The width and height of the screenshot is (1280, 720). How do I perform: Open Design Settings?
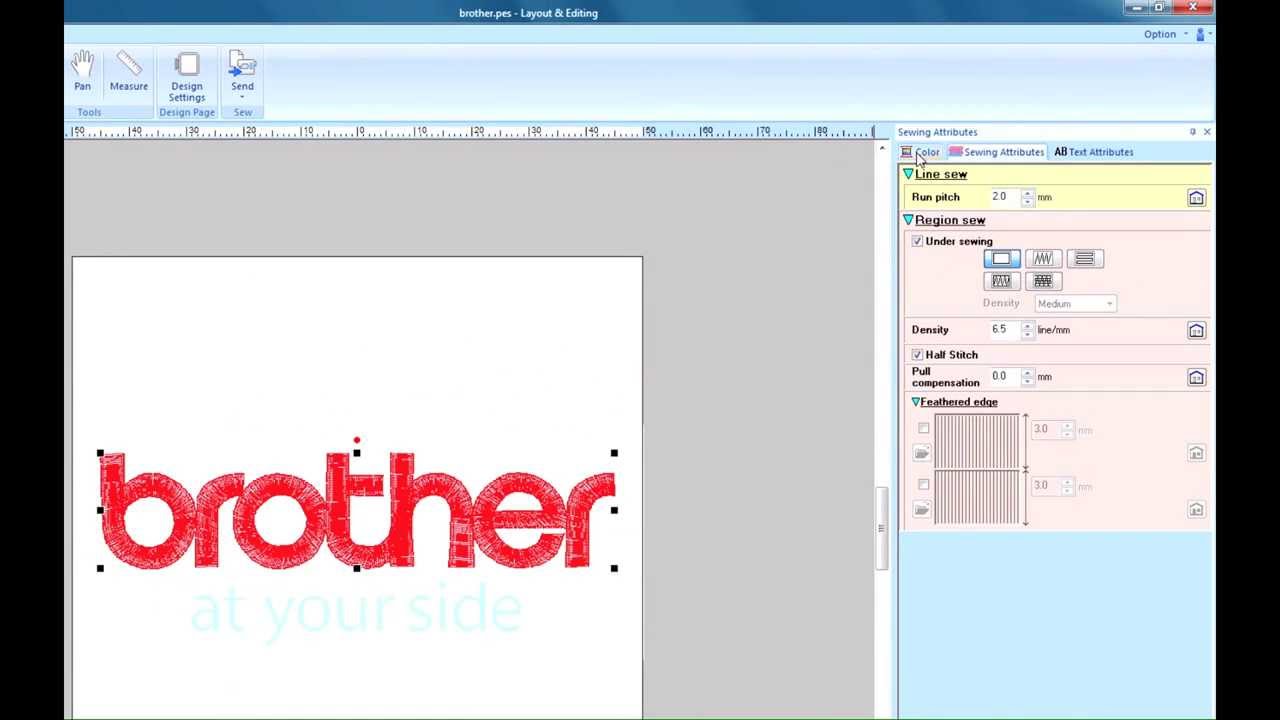point(187,77)
